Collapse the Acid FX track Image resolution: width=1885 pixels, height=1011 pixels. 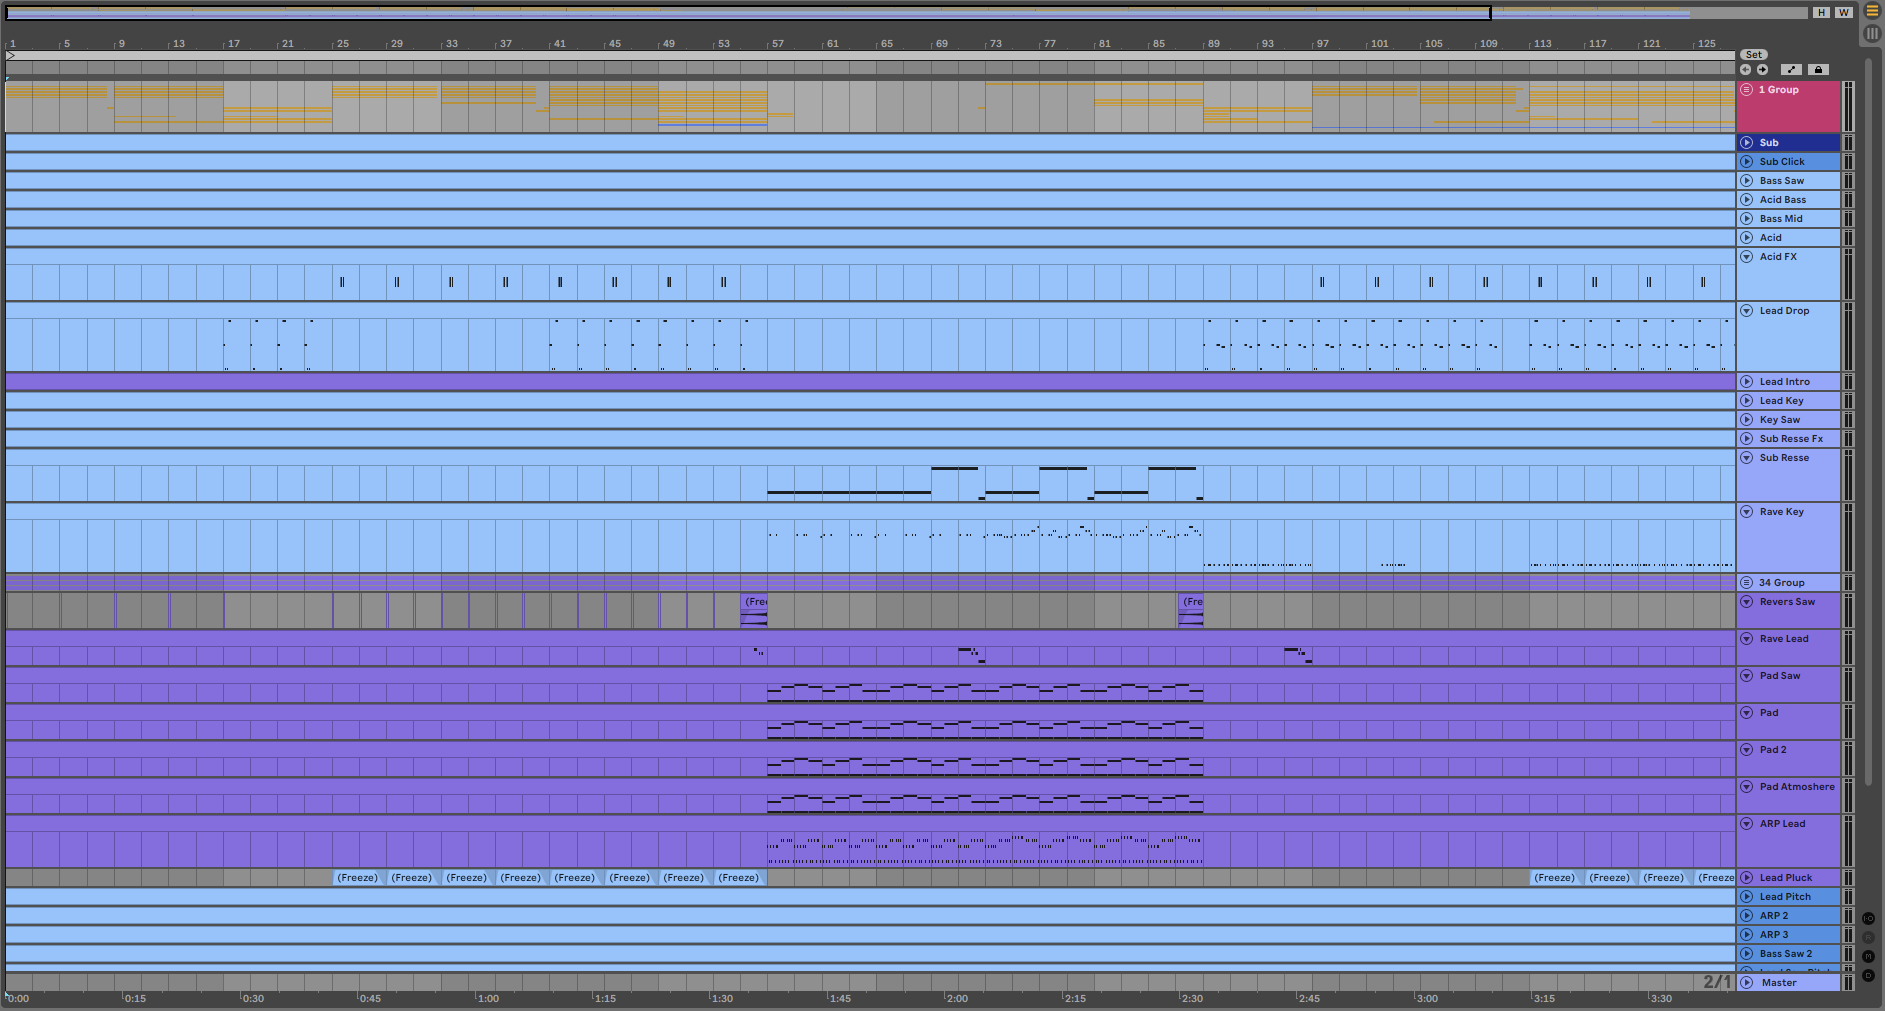1747,257
